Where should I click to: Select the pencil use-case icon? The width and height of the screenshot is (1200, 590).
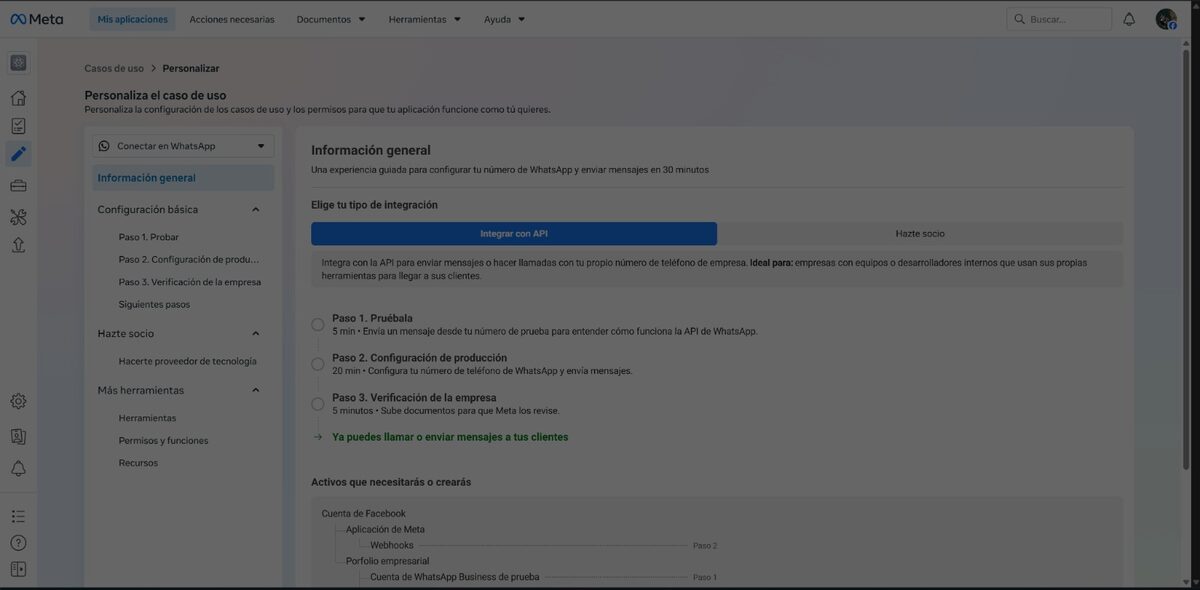18,154
